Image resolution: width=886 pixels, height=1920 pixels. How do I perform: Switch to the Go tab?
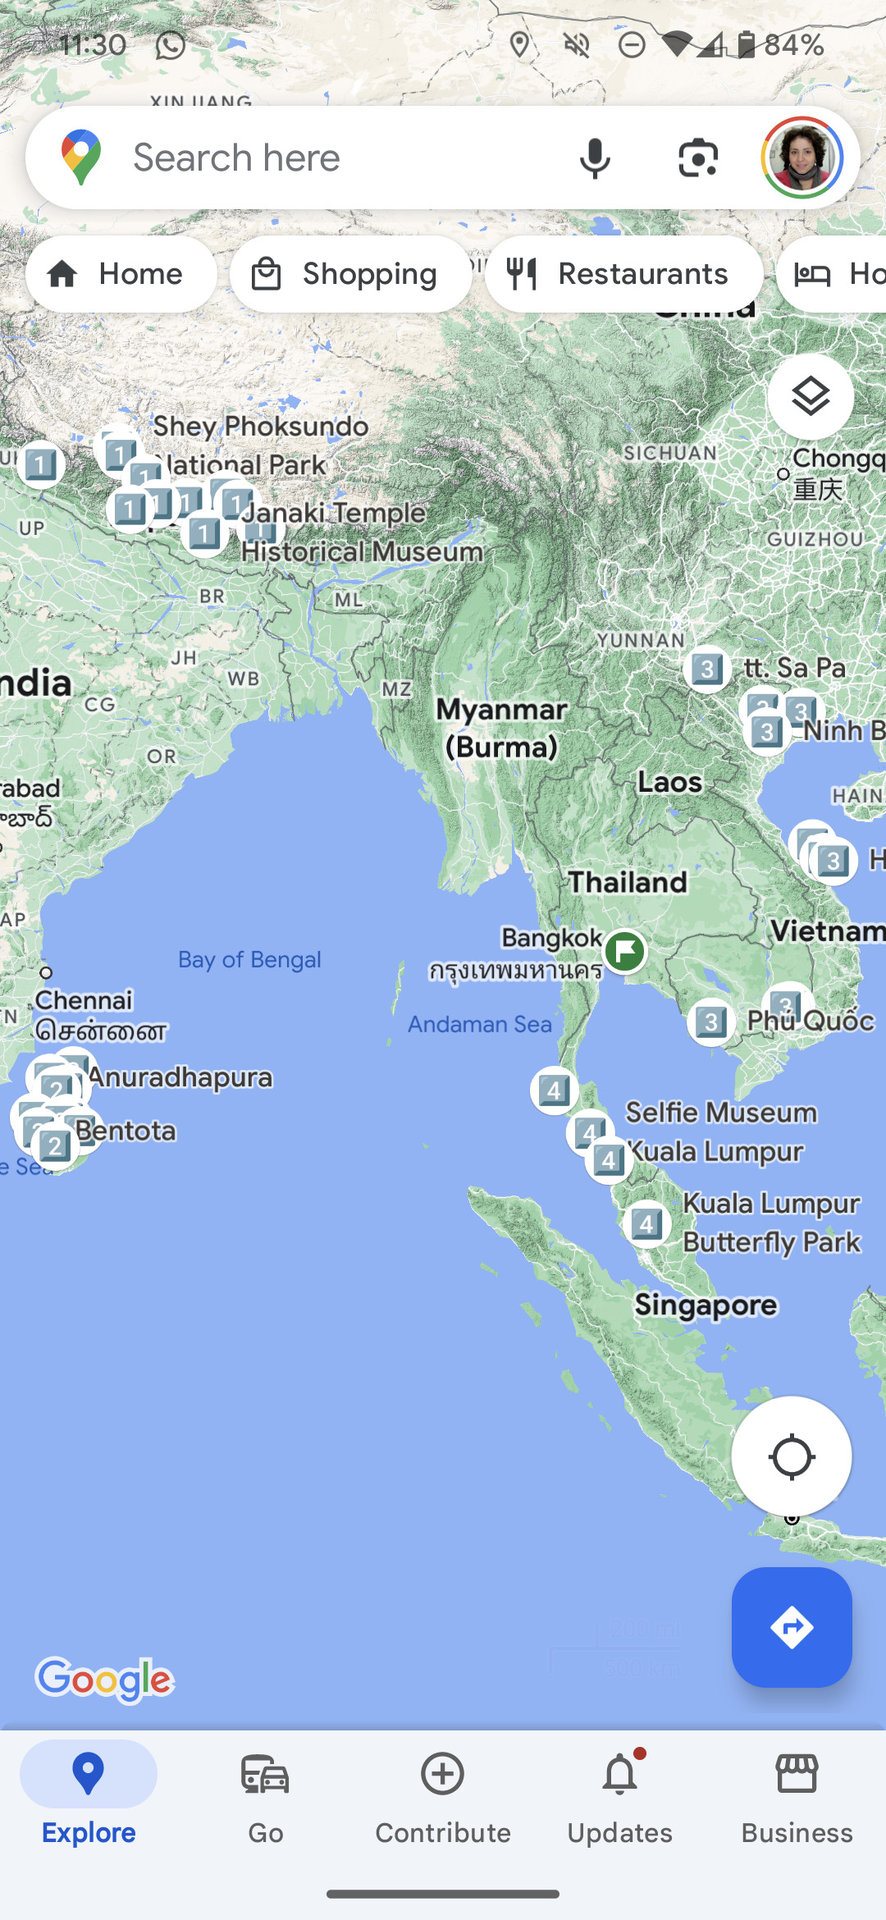(265, 1798)
